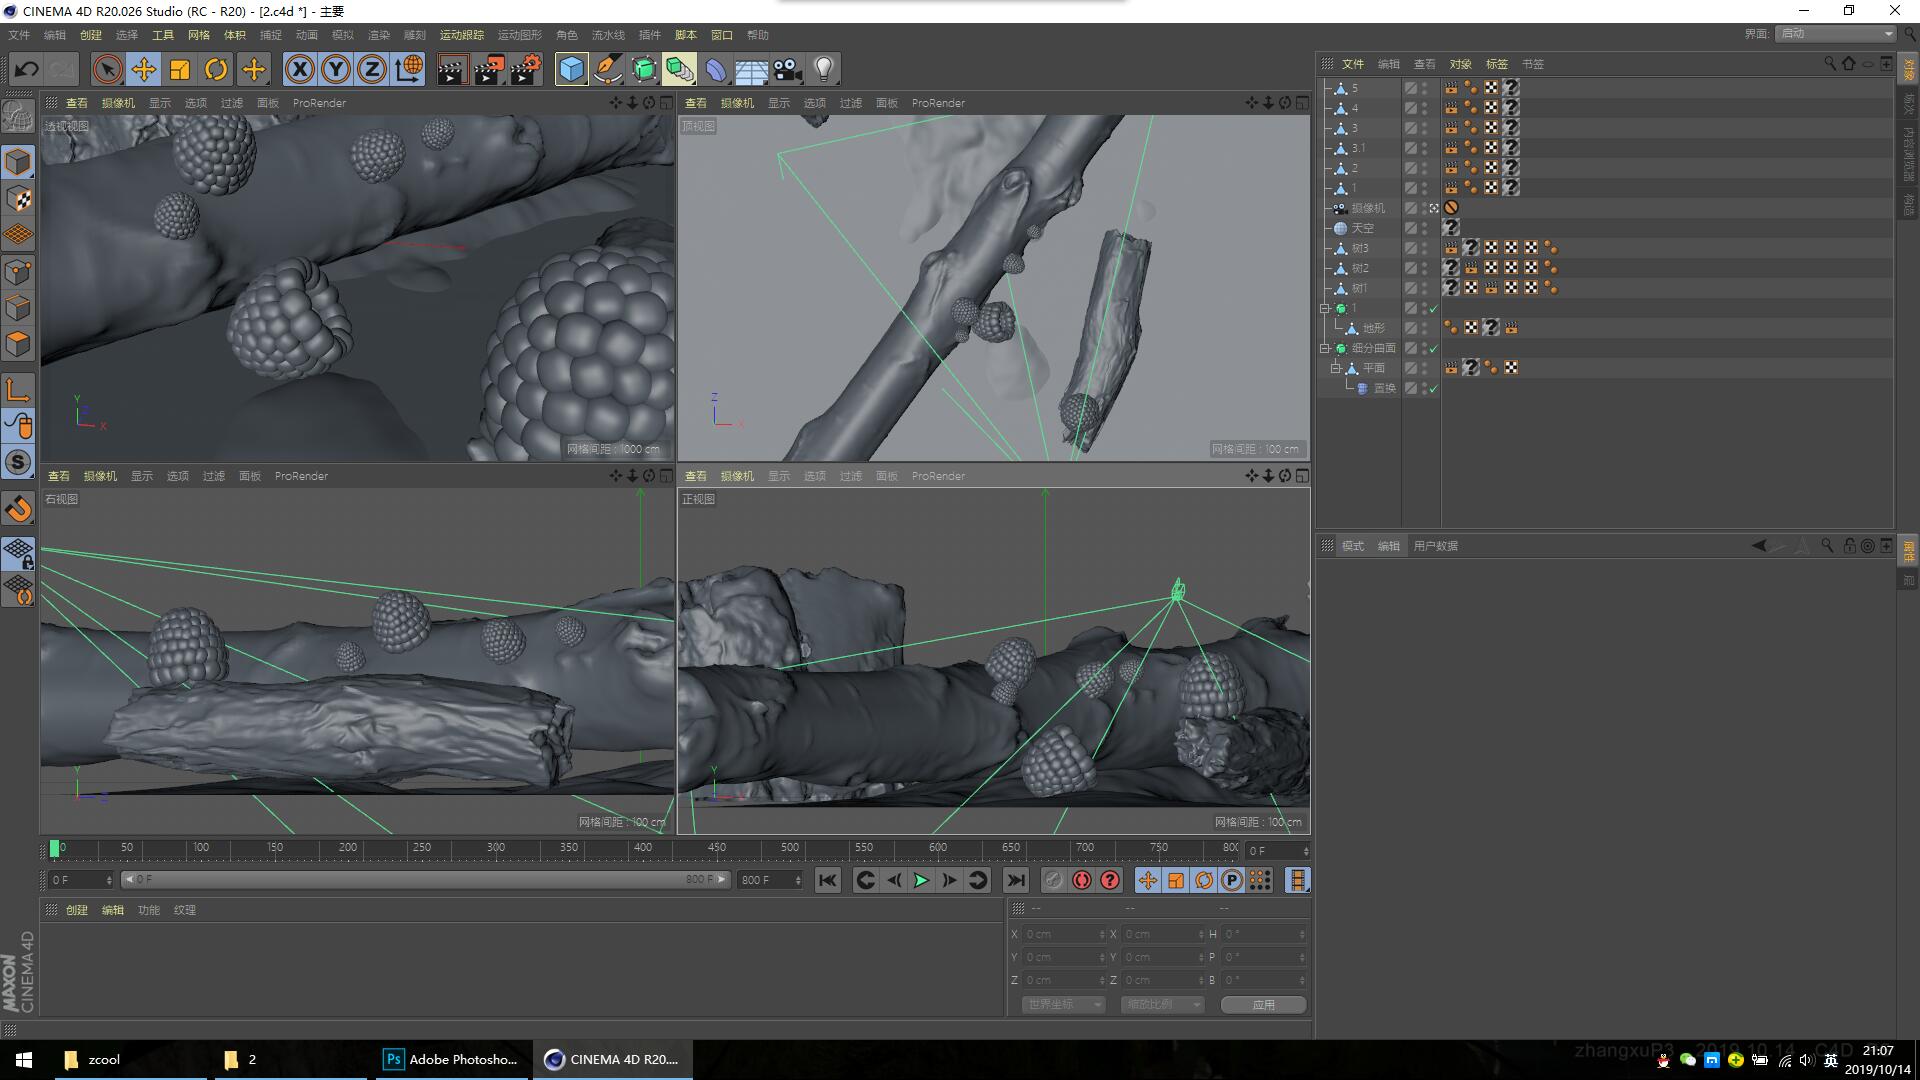Click the end frame 800 F spinner arrows
This screenshot has width=1920, height=1080.
[797, 880]
